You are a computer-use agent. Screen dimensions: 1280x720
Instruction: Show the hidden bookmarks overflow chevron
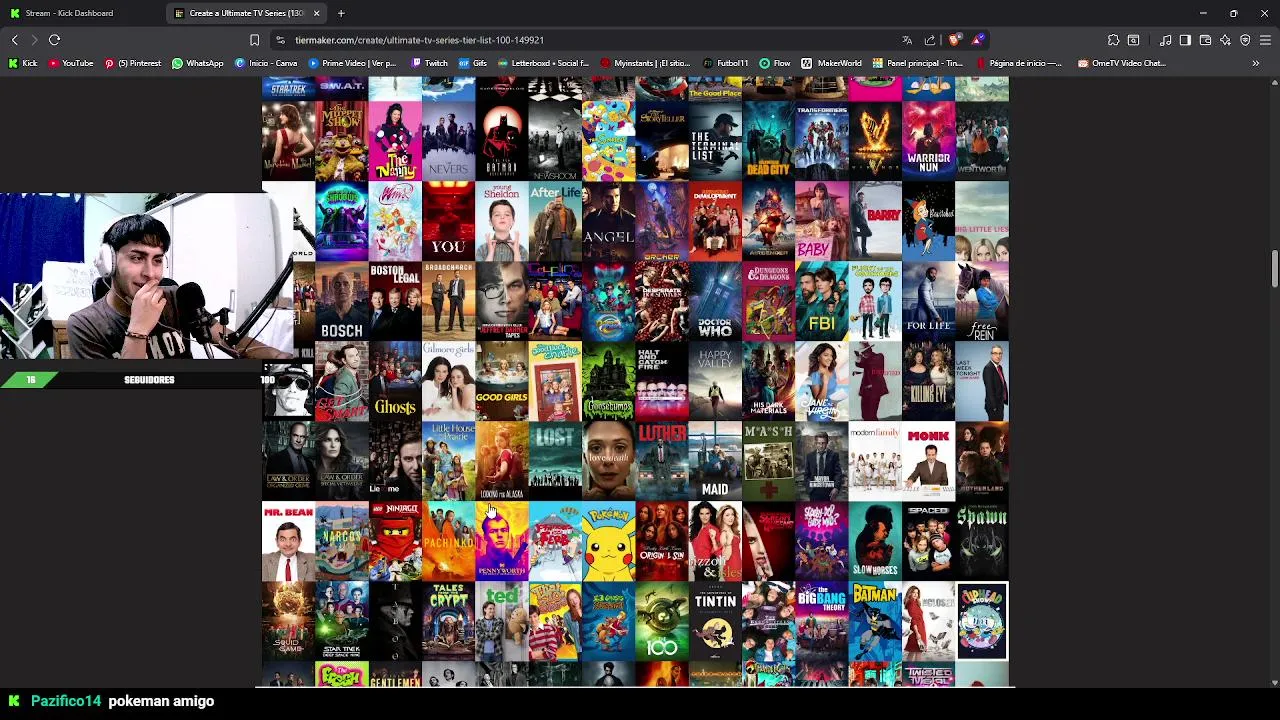click(1255, 63)
